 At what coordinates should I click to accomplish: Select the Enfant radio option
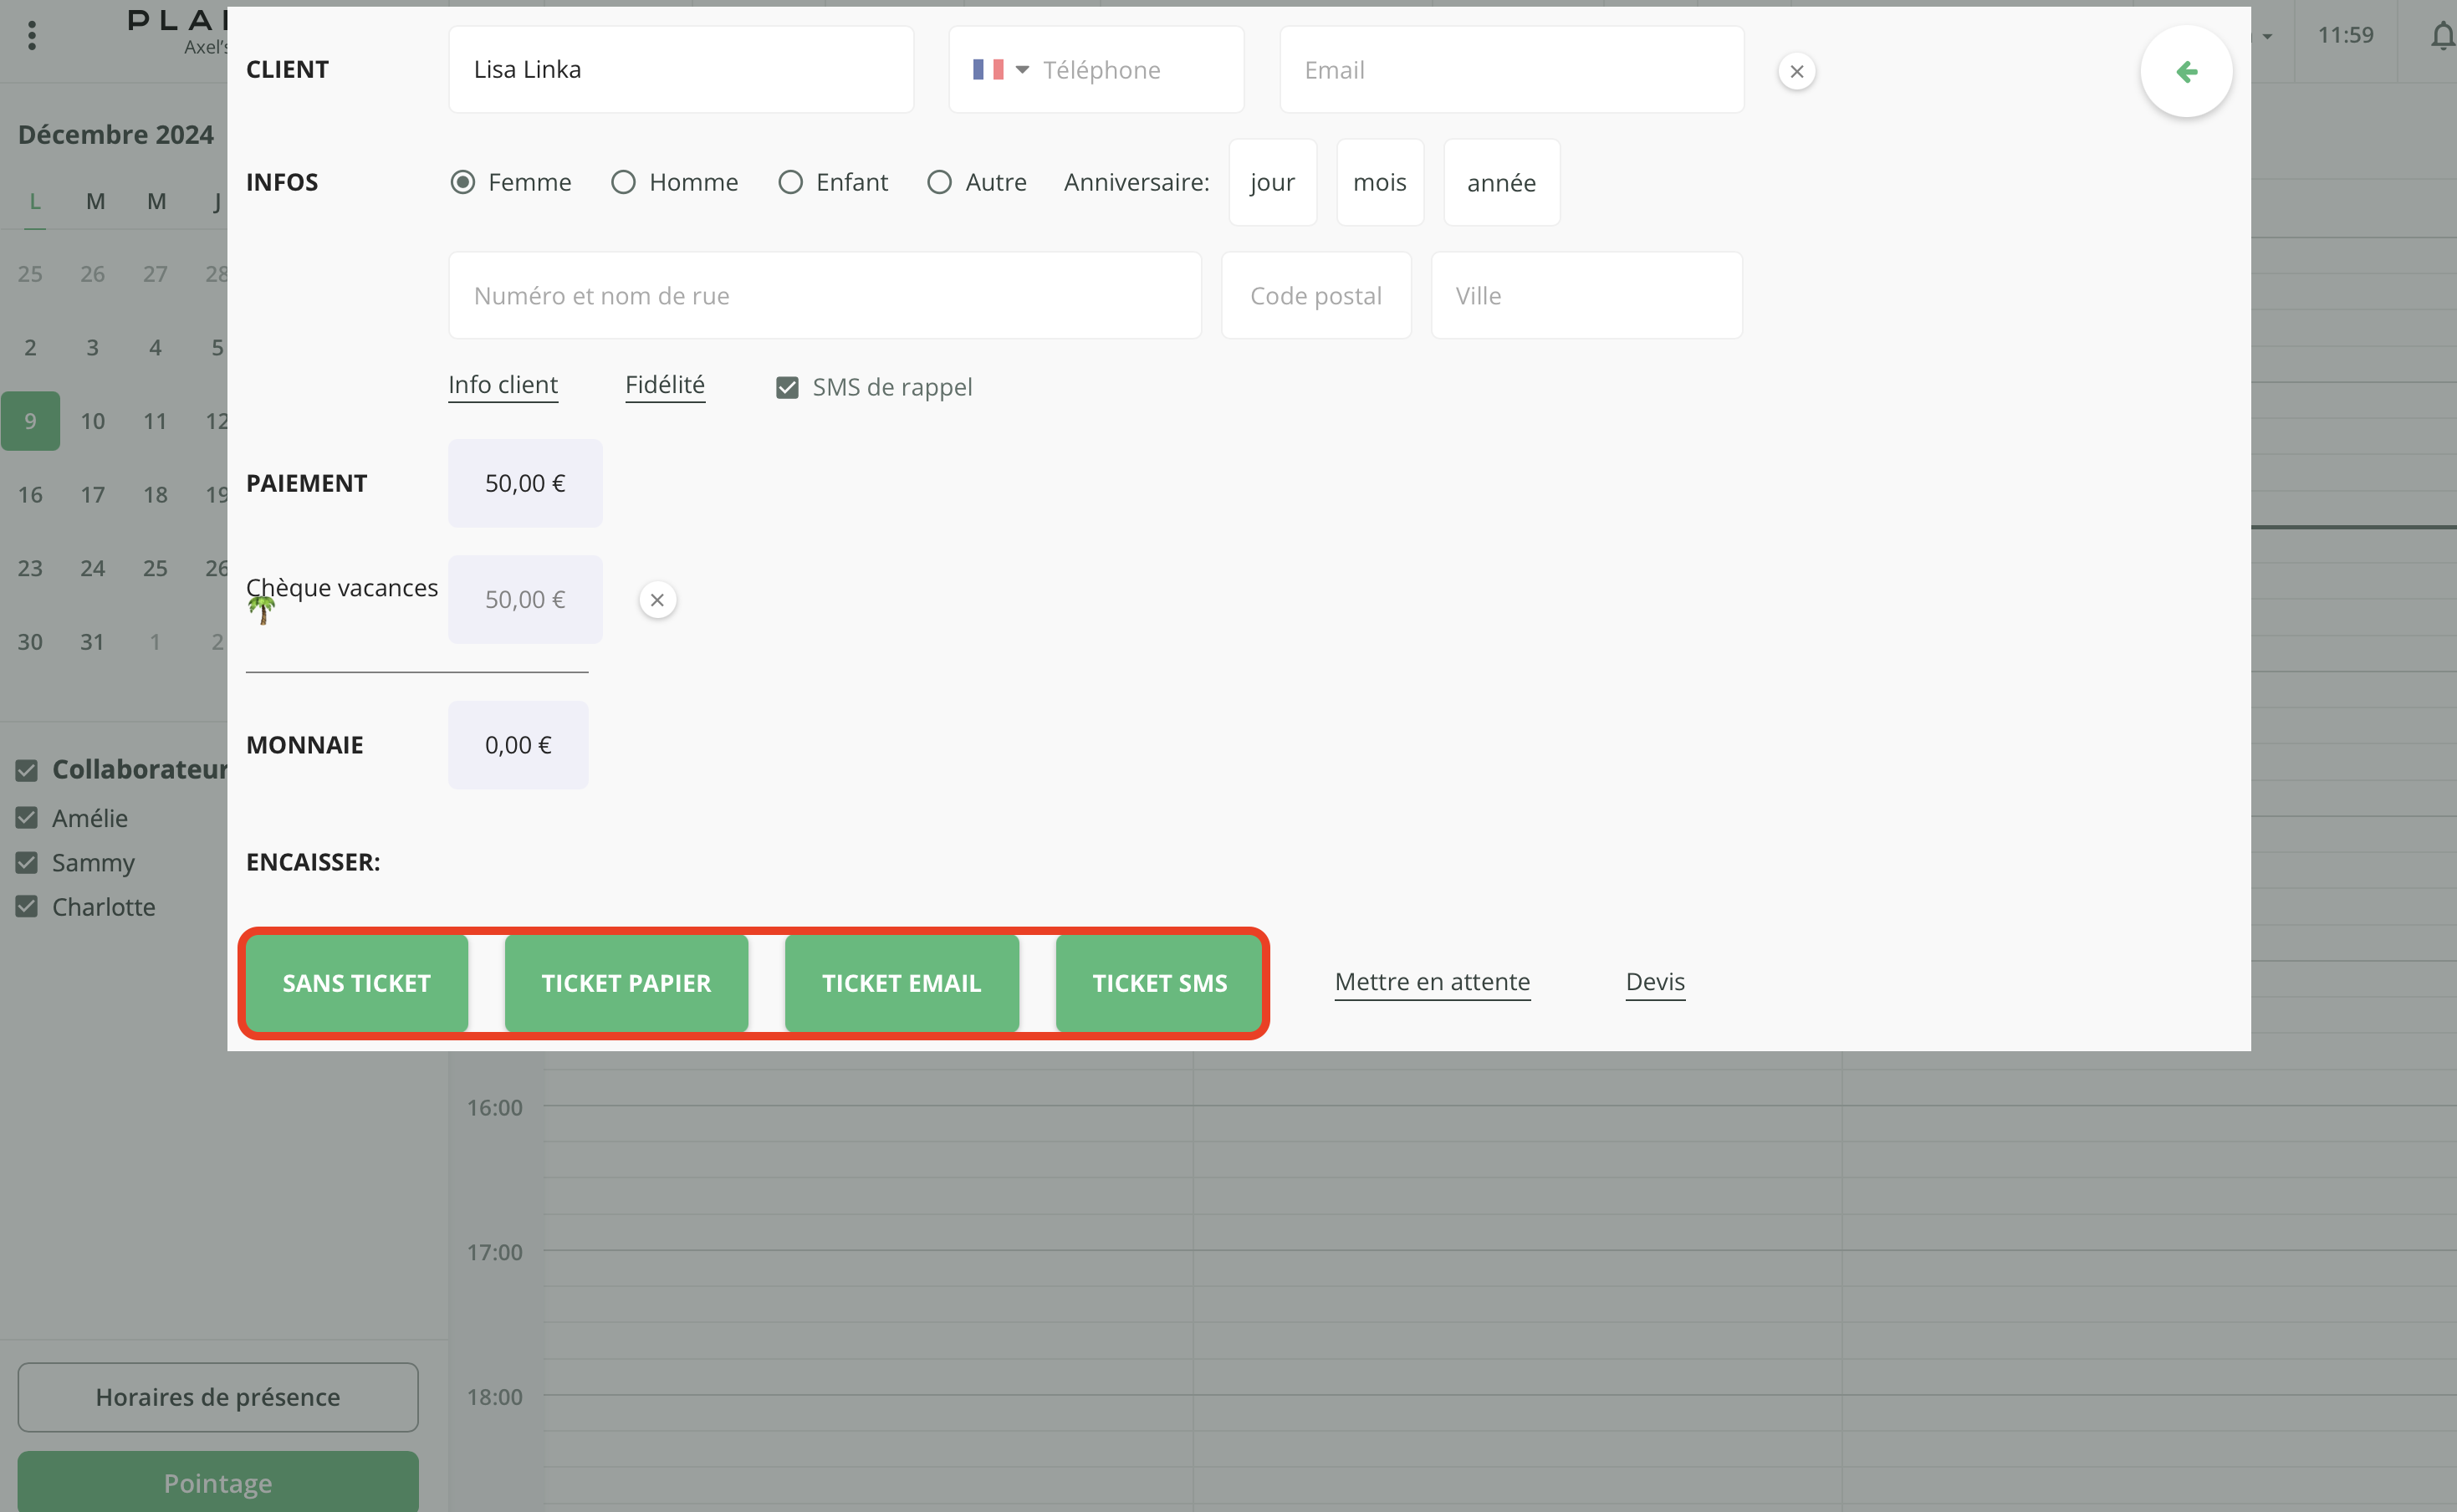click(790, 182)
